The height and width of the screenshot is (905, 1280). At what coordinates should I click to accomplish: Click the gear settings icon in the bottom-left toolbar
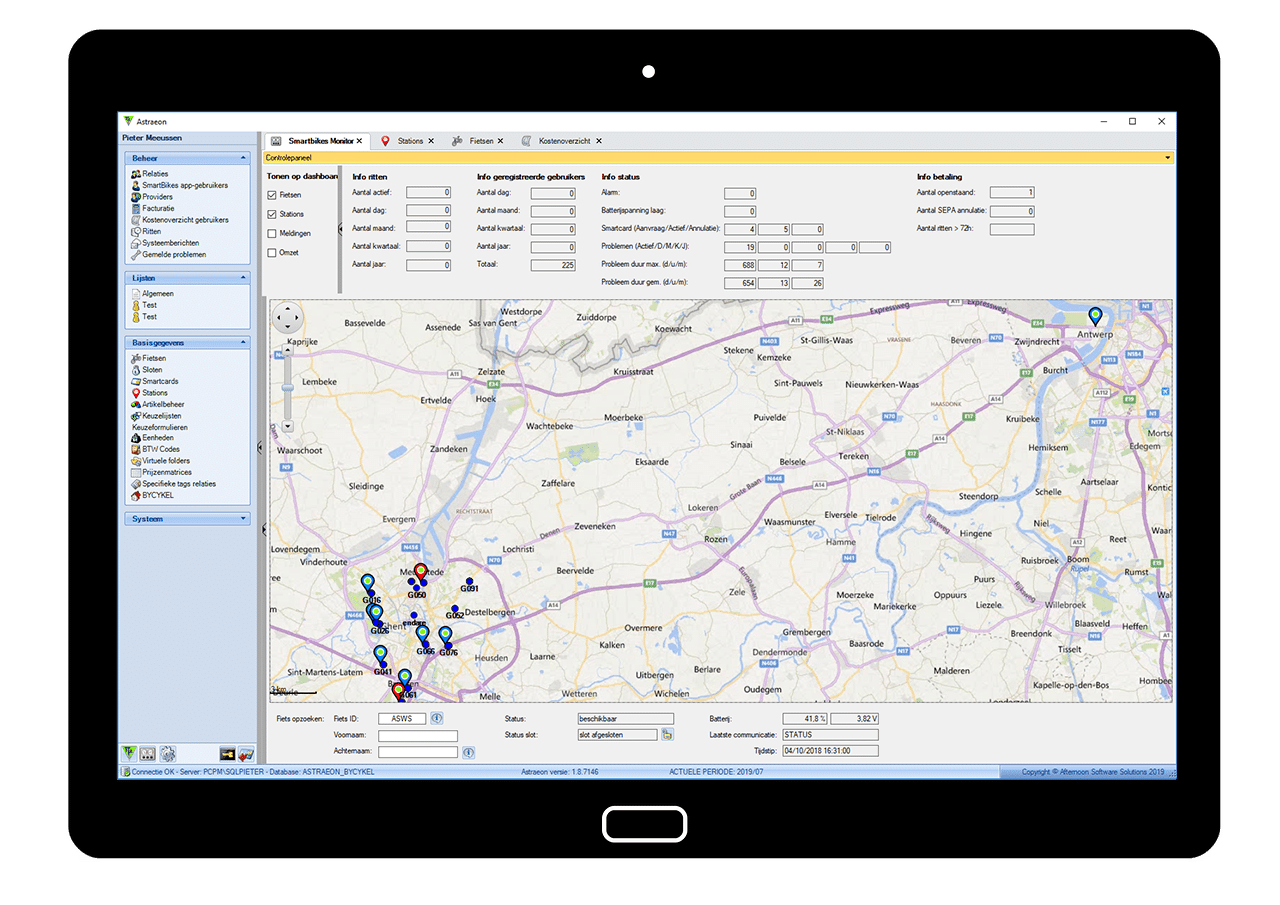(168, 753)
